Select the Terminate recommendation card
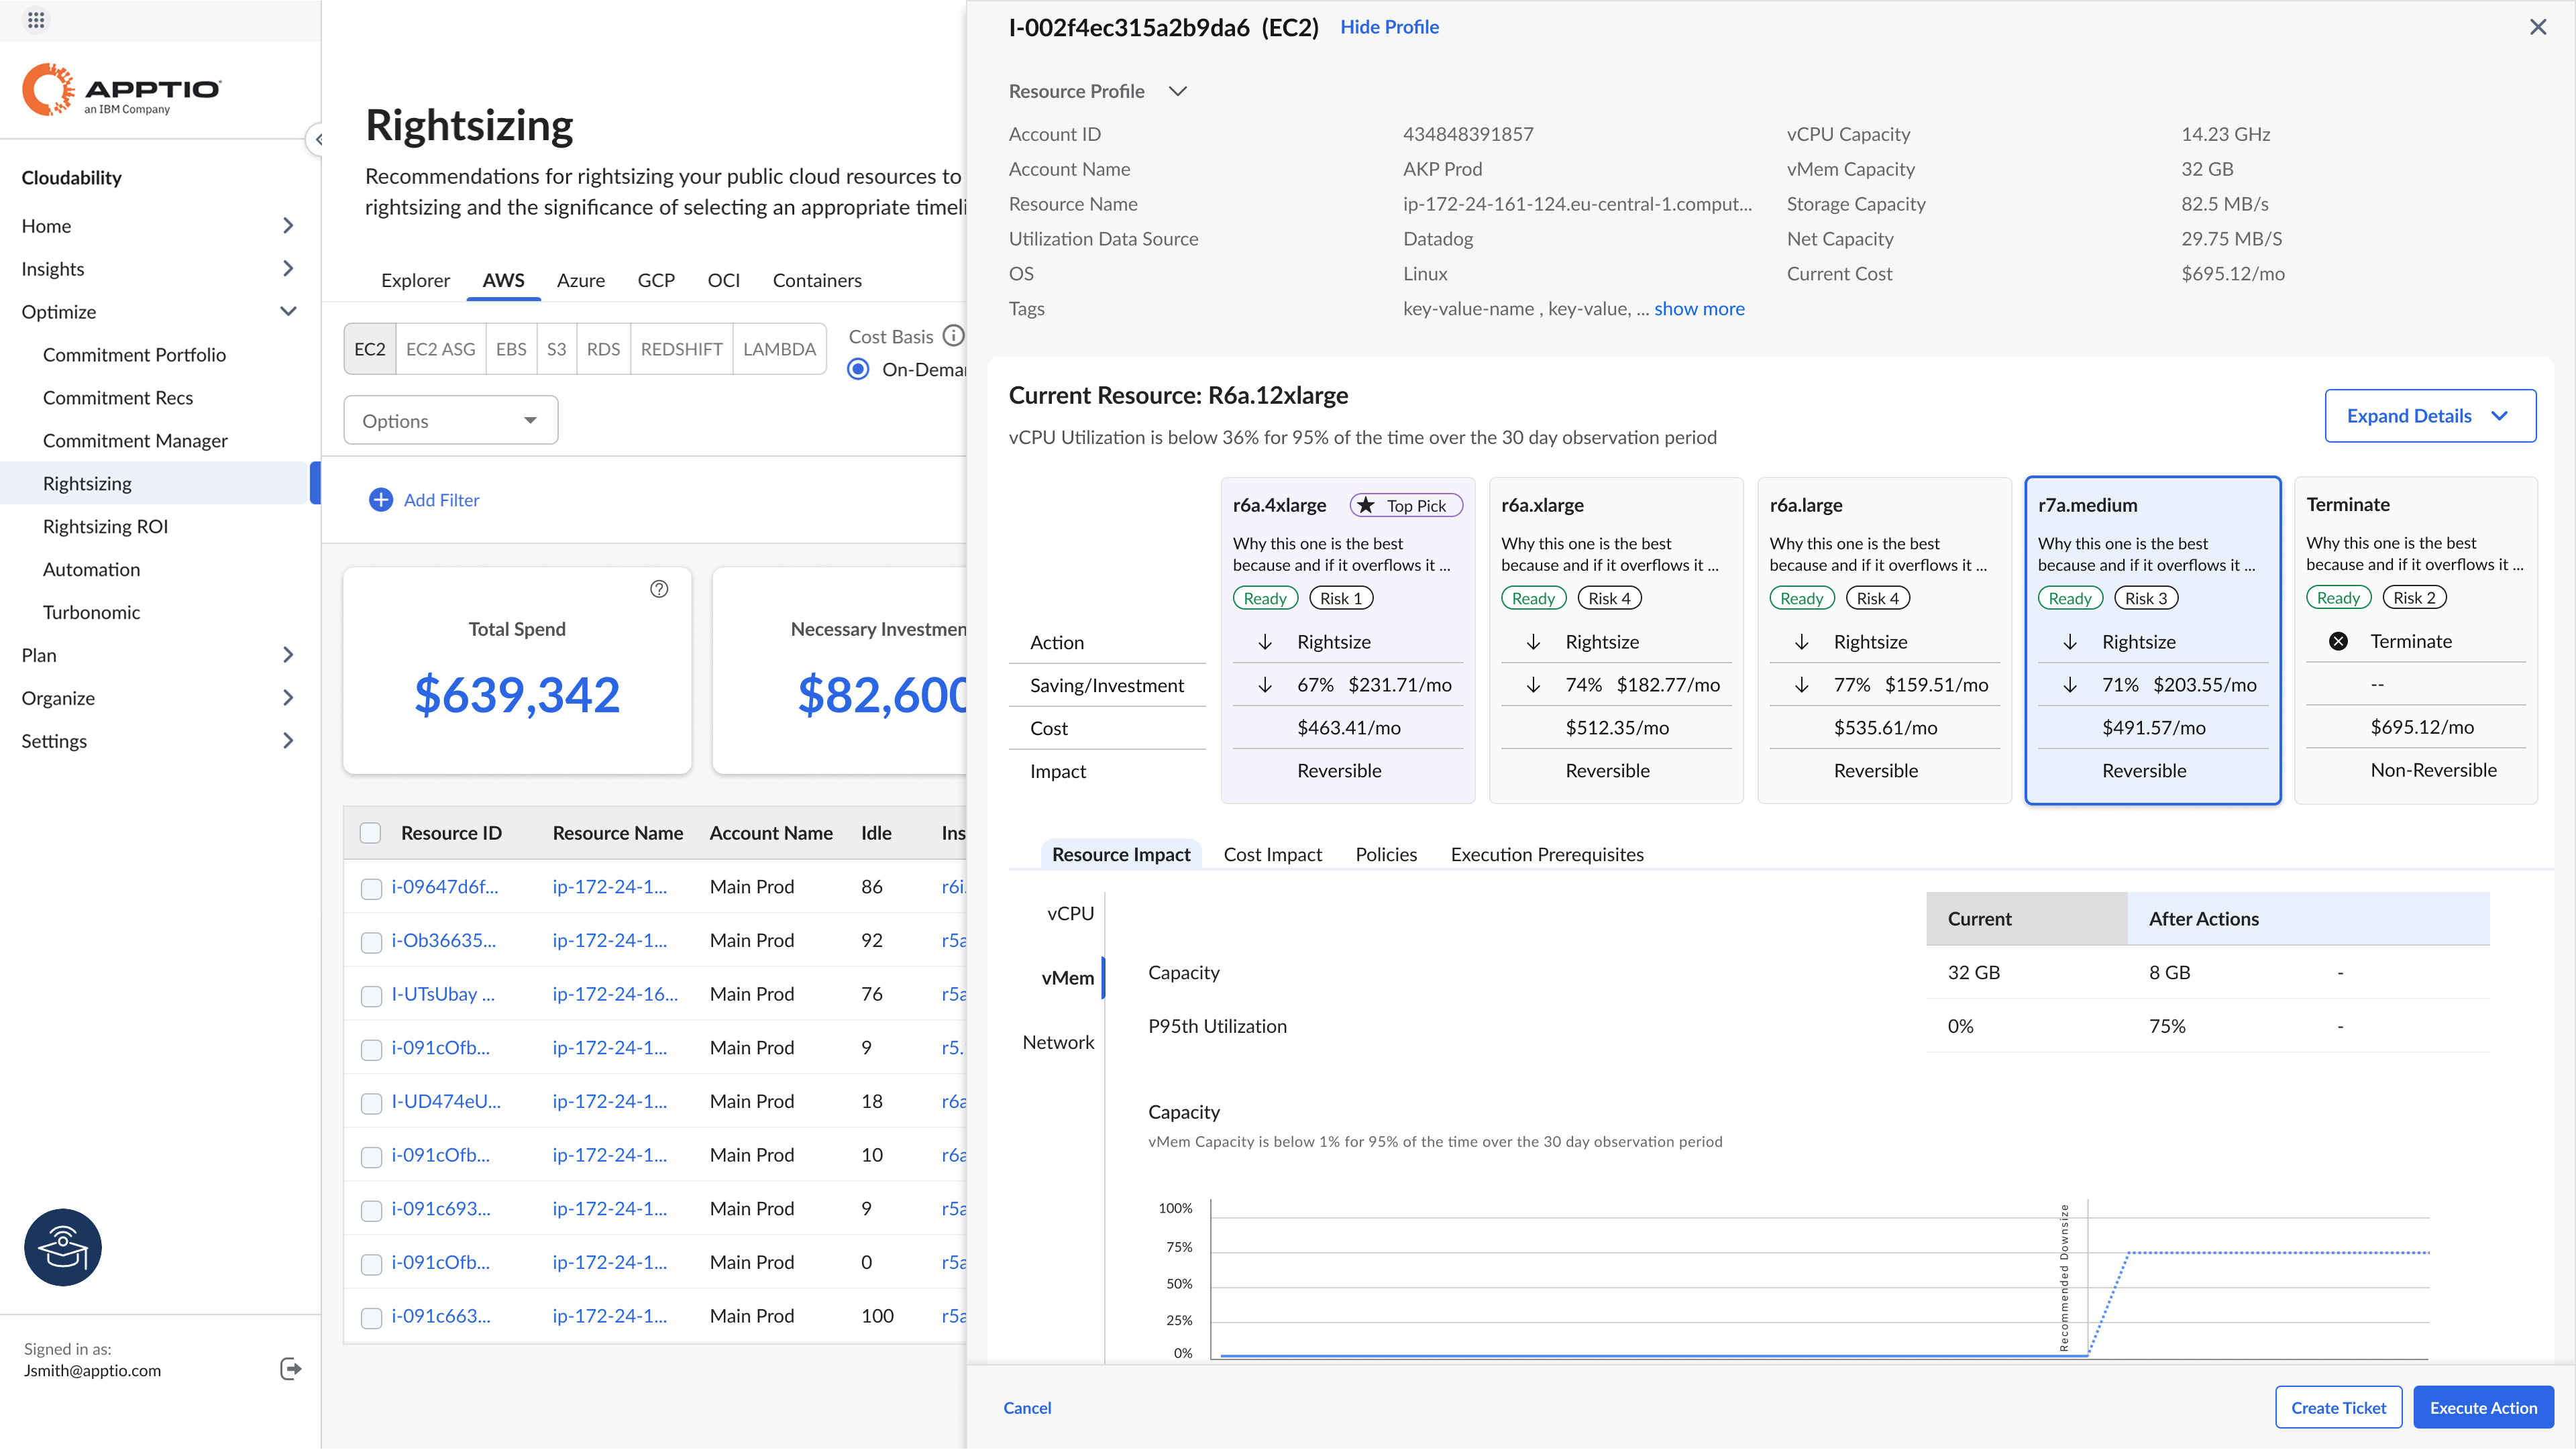Image resolution: width=2576 pixels, height=1450 pixels. pyautogui.click(x=2416, y=640)
